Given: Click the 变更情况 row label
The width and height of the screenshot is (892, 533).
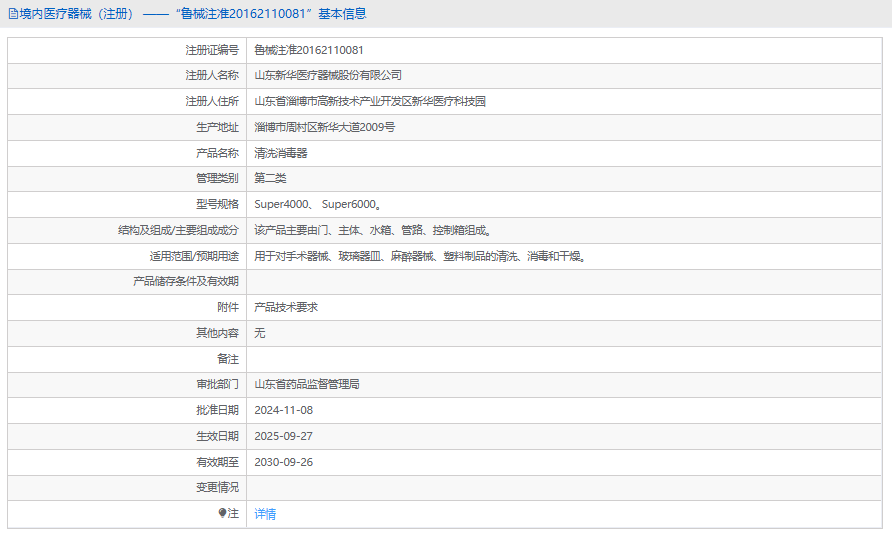Looking at the screenshot, I should [x=217, y=487].
